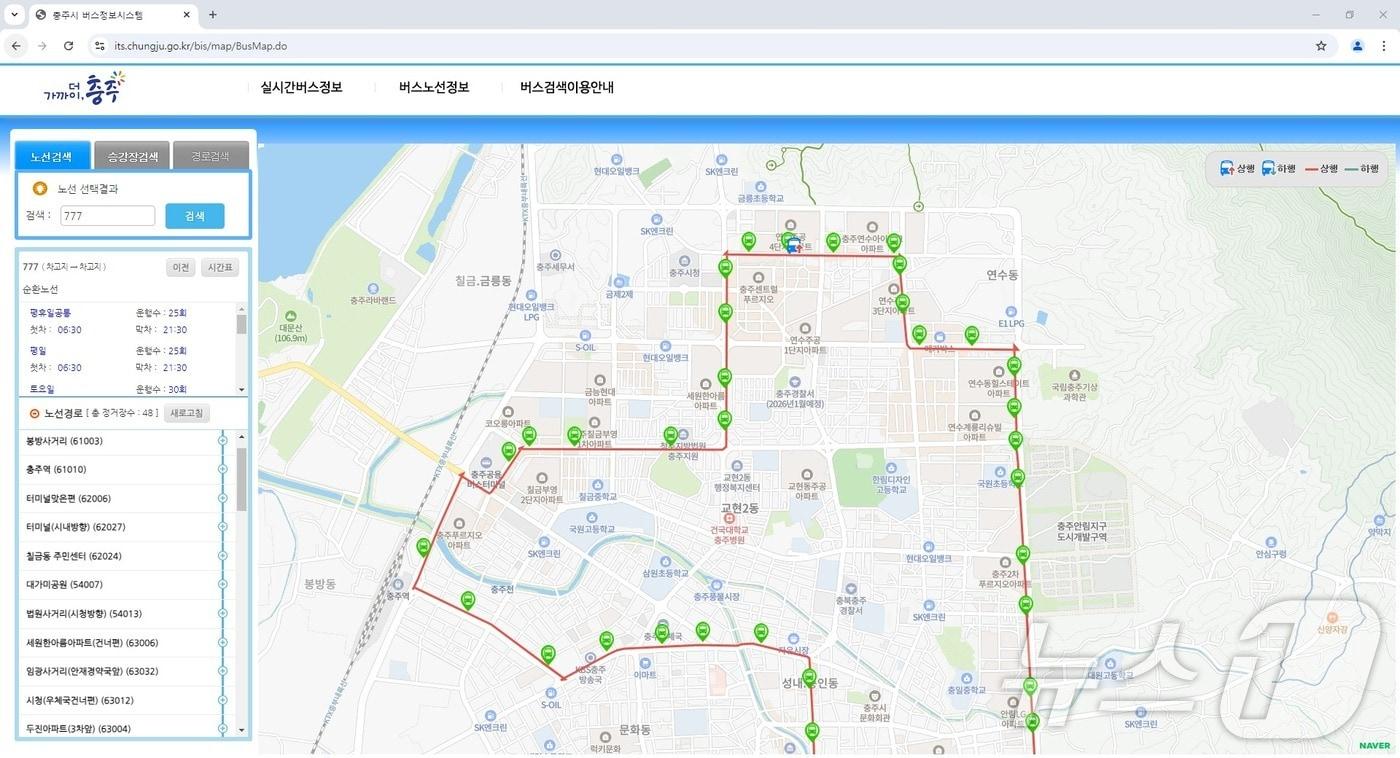Click the route node icon for 봉방사거리 (61003)
This screenshot has width=1400, height=758.
(x=222, y=441)
